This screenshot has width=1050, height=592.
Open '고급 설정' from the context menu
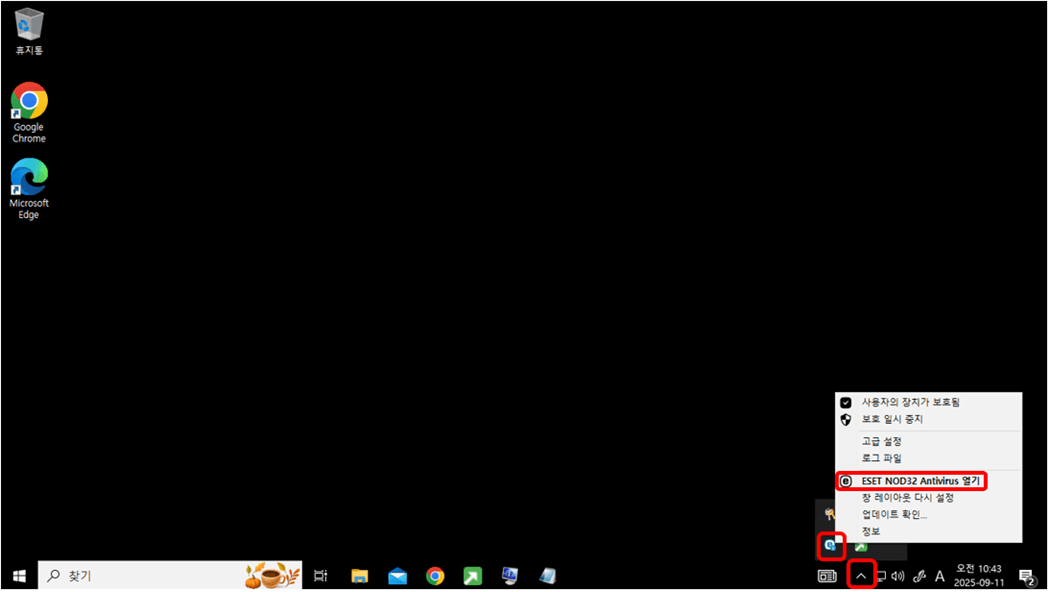coord(882,441)
